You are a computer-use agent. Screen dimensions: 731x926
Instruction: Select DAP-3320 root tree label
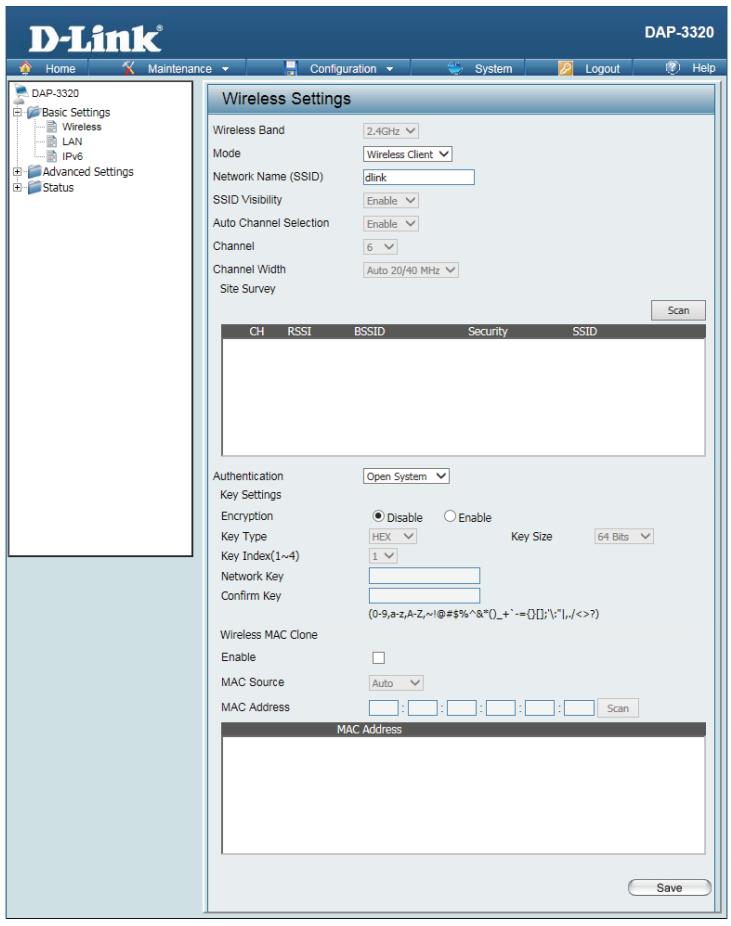tap(55, 93)
